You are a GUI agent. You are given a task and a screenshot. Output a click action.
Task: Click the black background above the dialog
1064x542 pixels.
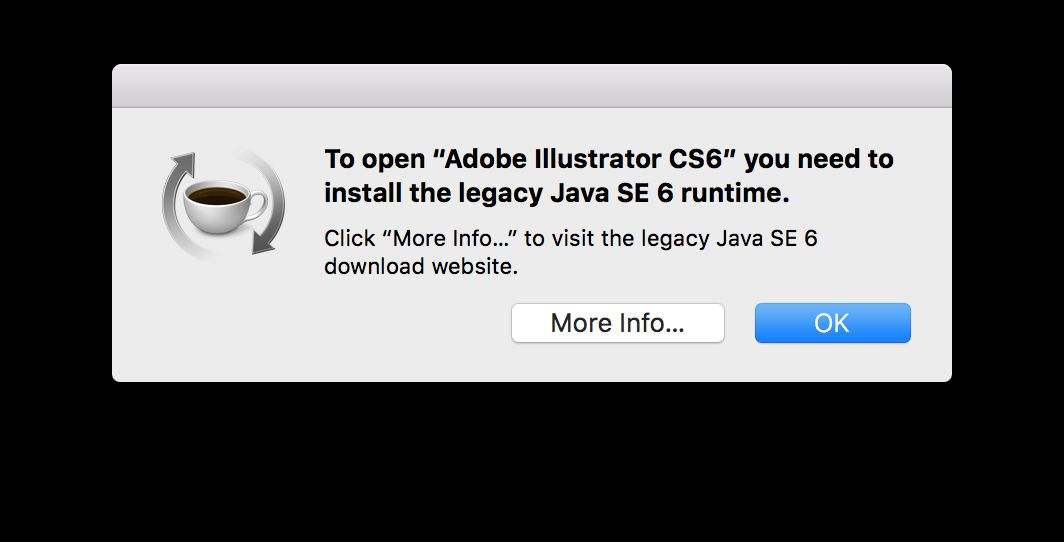pyautogui.click(x=532, y=31)
